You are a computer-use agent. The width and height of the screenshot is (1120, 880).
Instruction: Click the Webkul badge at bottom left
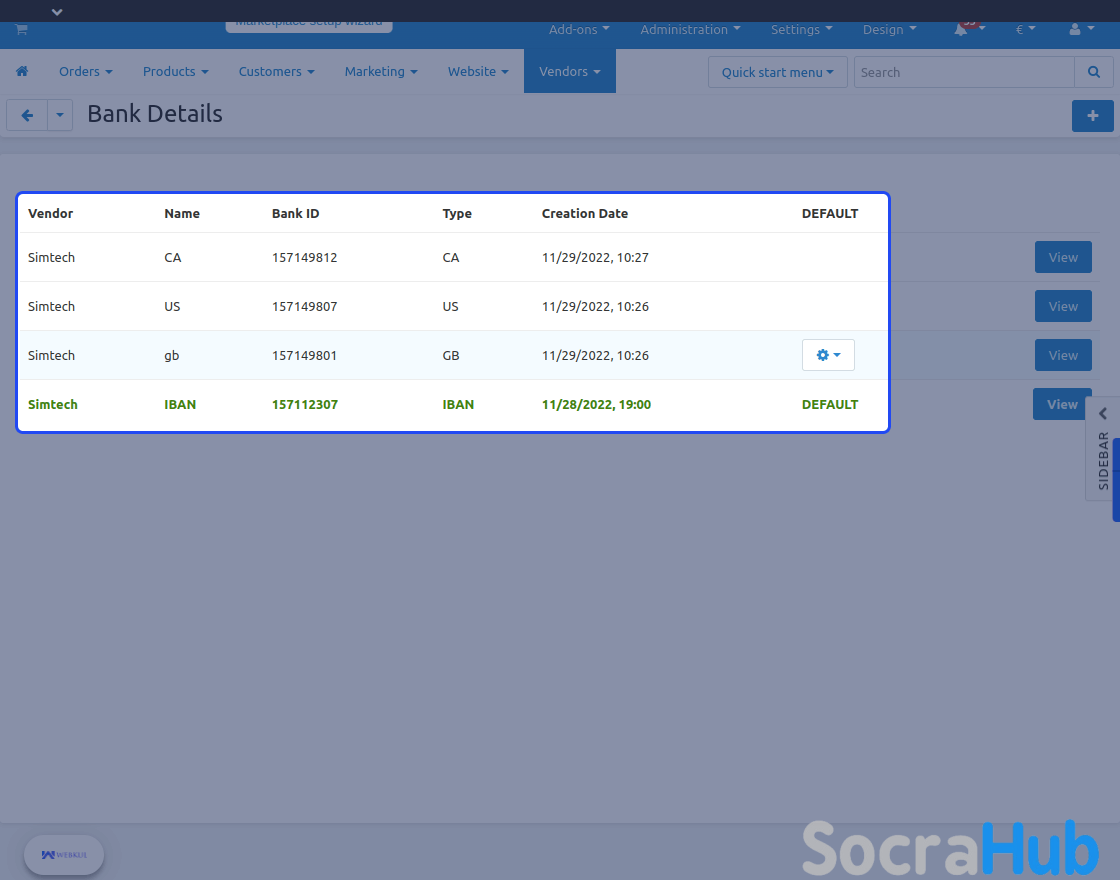64,855
